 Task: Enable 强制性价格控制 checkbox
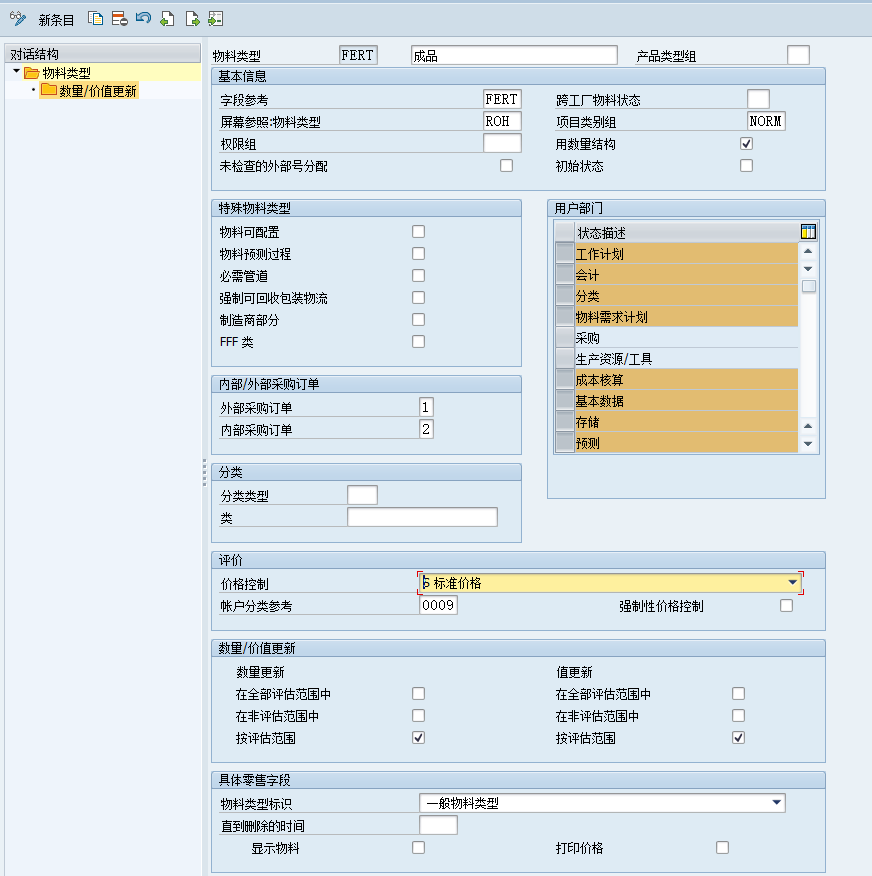[x=786, y=606]
